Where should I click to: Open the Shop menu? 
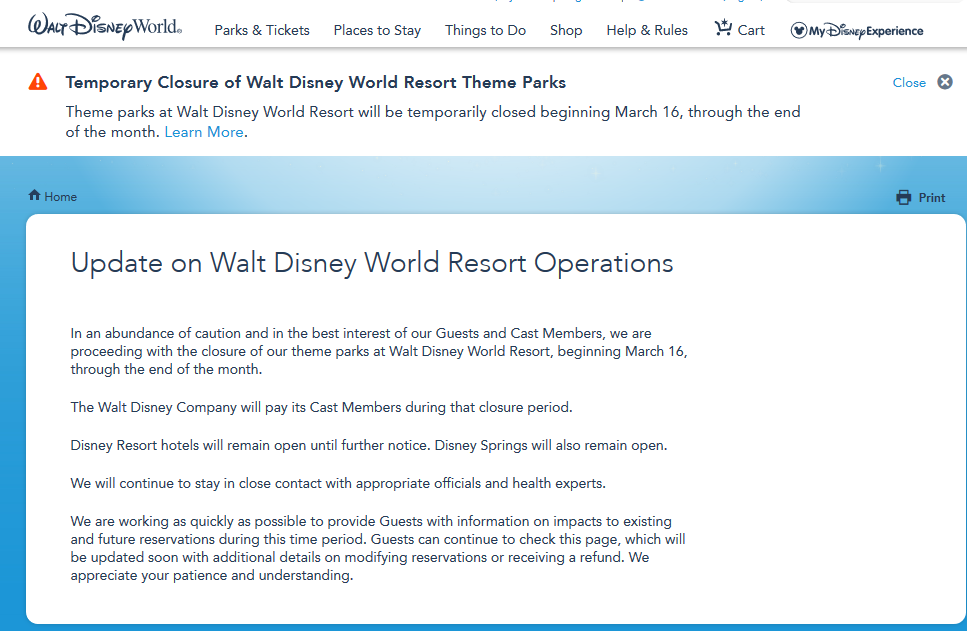[x=566, y=30]
